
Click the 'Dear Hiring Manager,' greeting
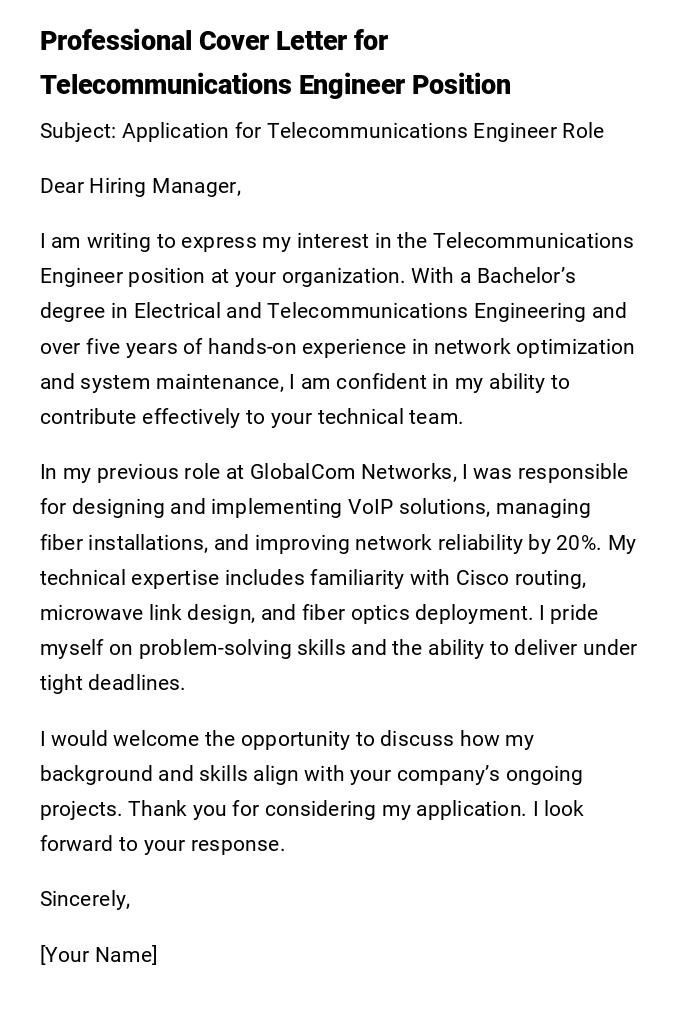(x=140, y=186)
